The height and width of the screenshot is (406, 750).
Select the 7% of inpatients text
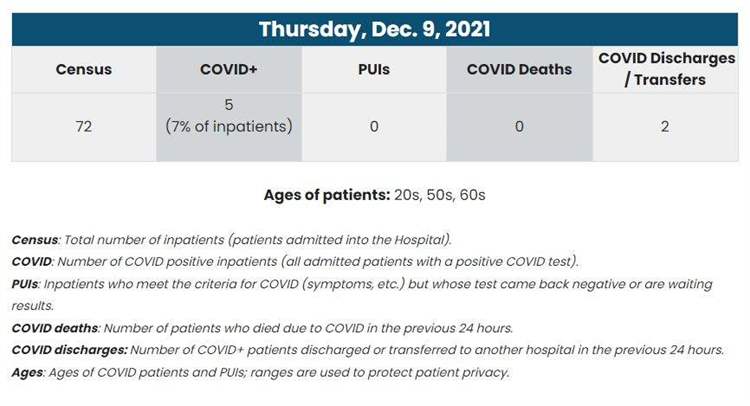click(229, 127)
